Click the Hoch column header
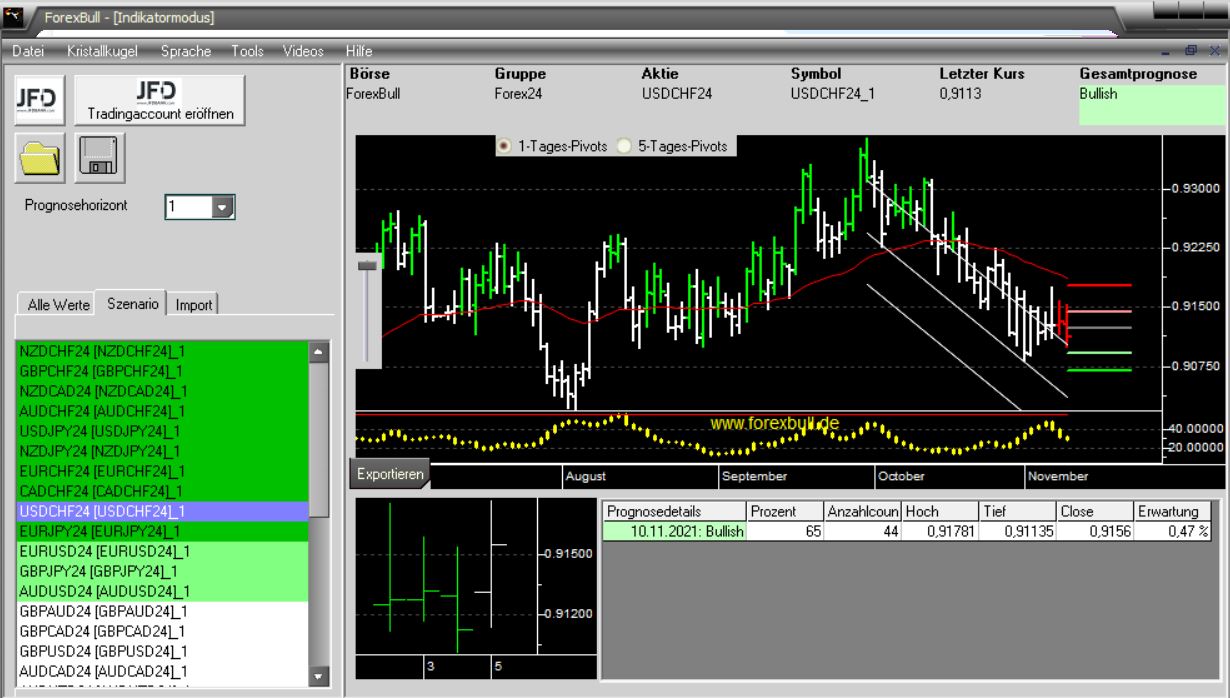The width and height of the screenshot is (1230, 698). (x=940, y=511)
